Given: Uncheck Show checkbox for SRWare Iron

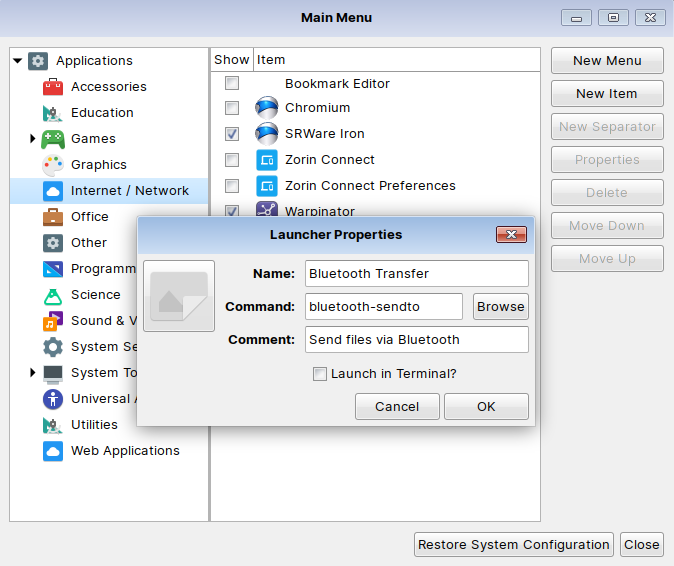Looking at the screenshot, I should tap(232, 134).
